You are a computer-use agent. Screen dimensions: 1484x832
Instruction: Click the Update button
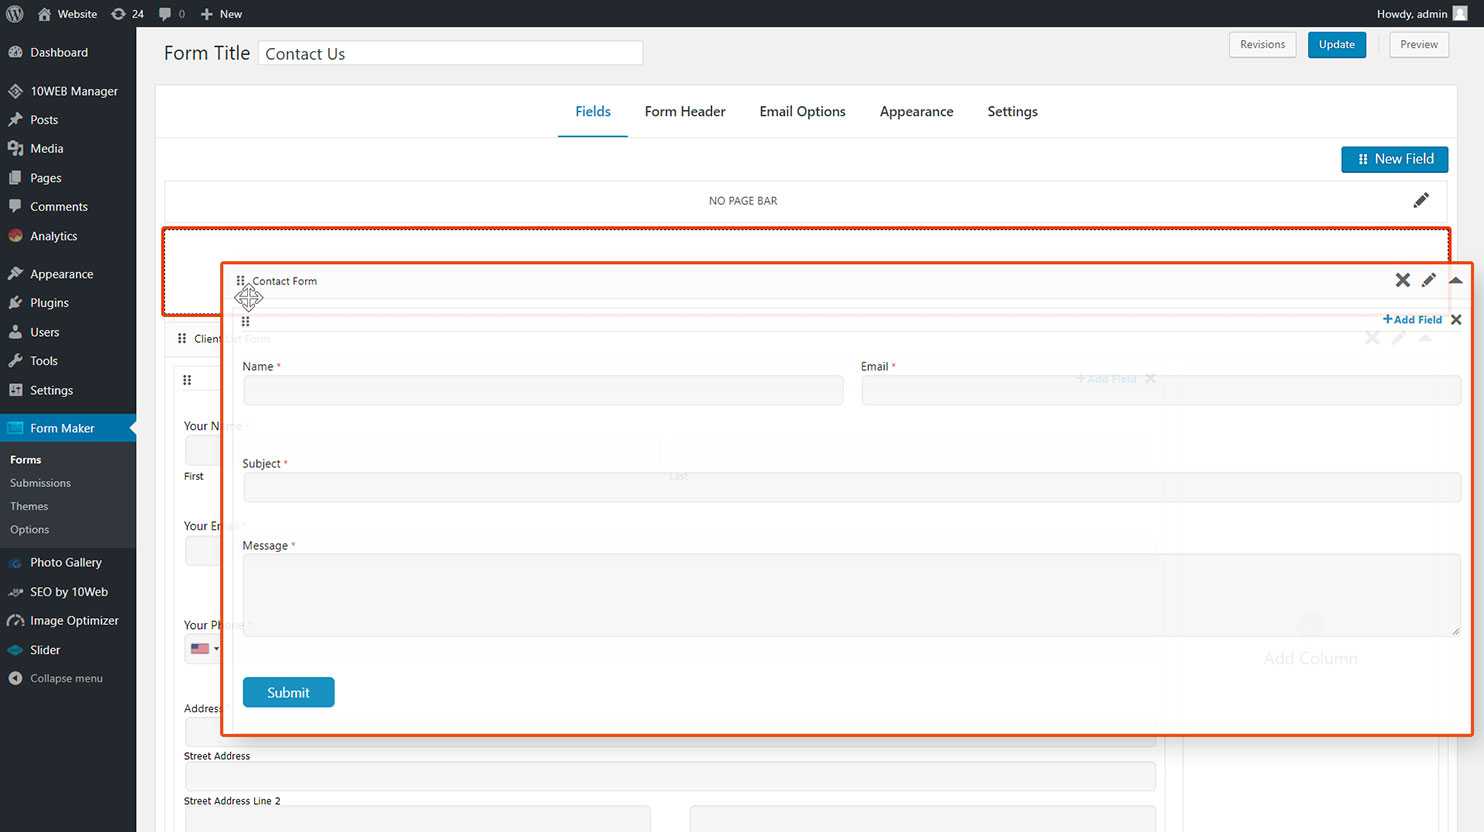point(1336,45)
